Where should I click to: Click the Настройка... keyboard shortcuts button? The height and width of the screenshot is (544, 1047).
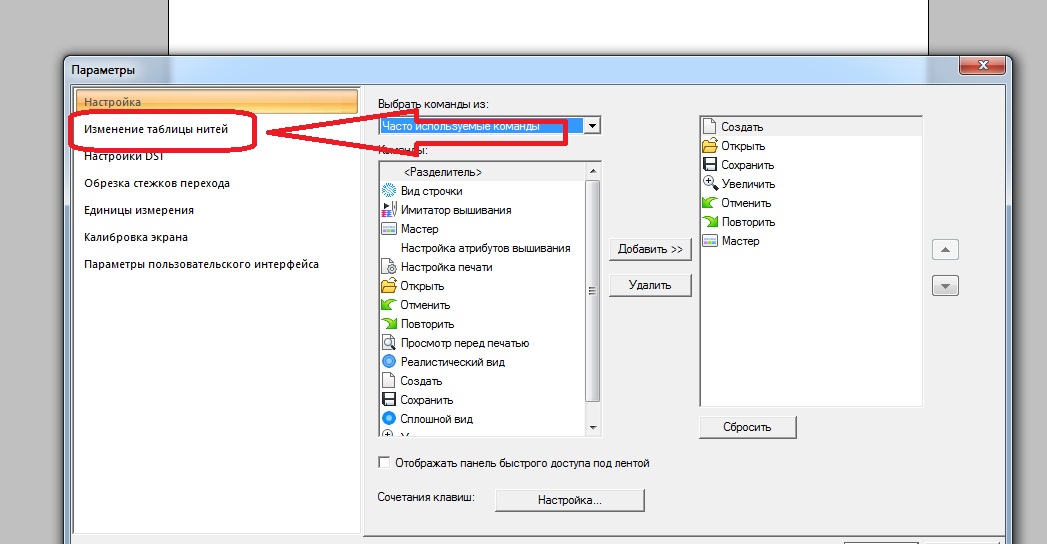tap(570, 500)
